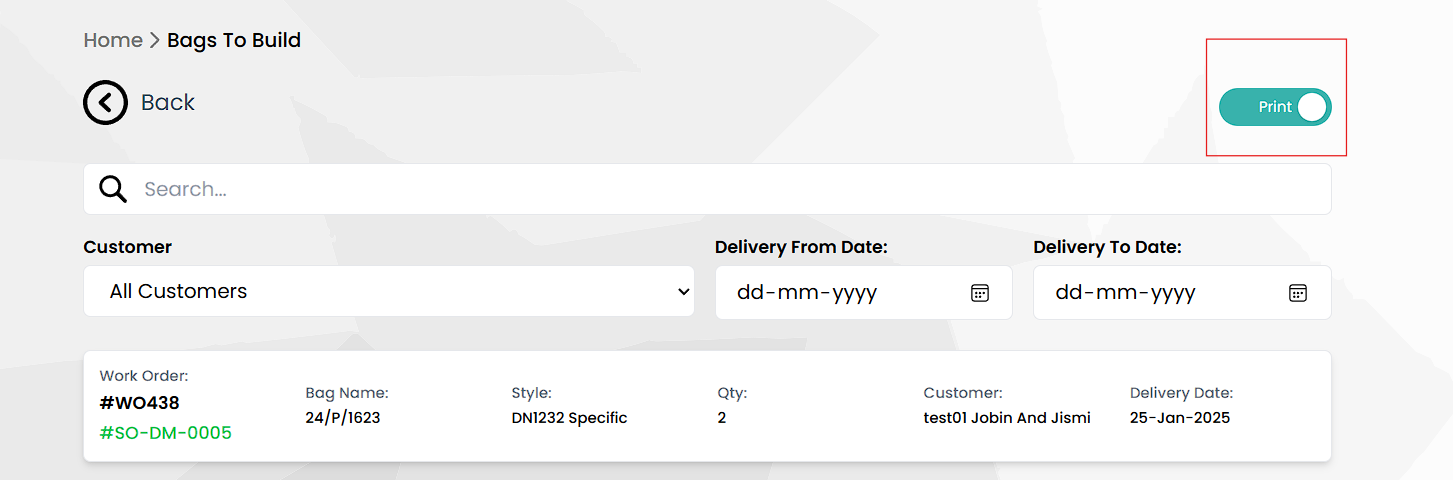Click delivery date 25-Jan-2025
The width and height of the screenshot is (1453, 480).
point(1180,418)
